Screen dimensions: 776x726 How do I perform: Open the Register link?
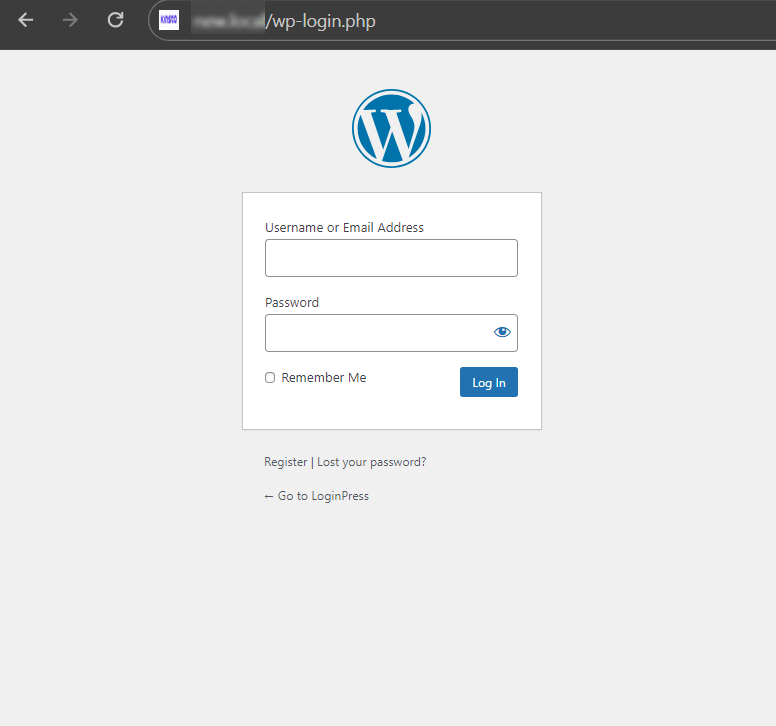tap(286, 462)
